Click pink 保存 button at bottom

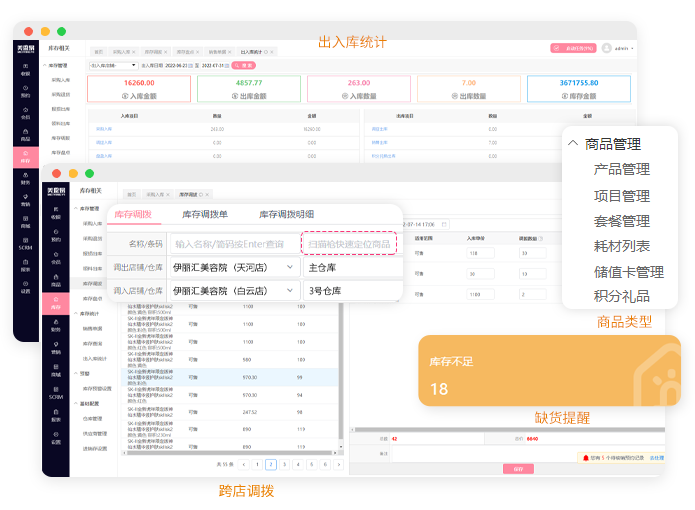[x=518, y=469]
